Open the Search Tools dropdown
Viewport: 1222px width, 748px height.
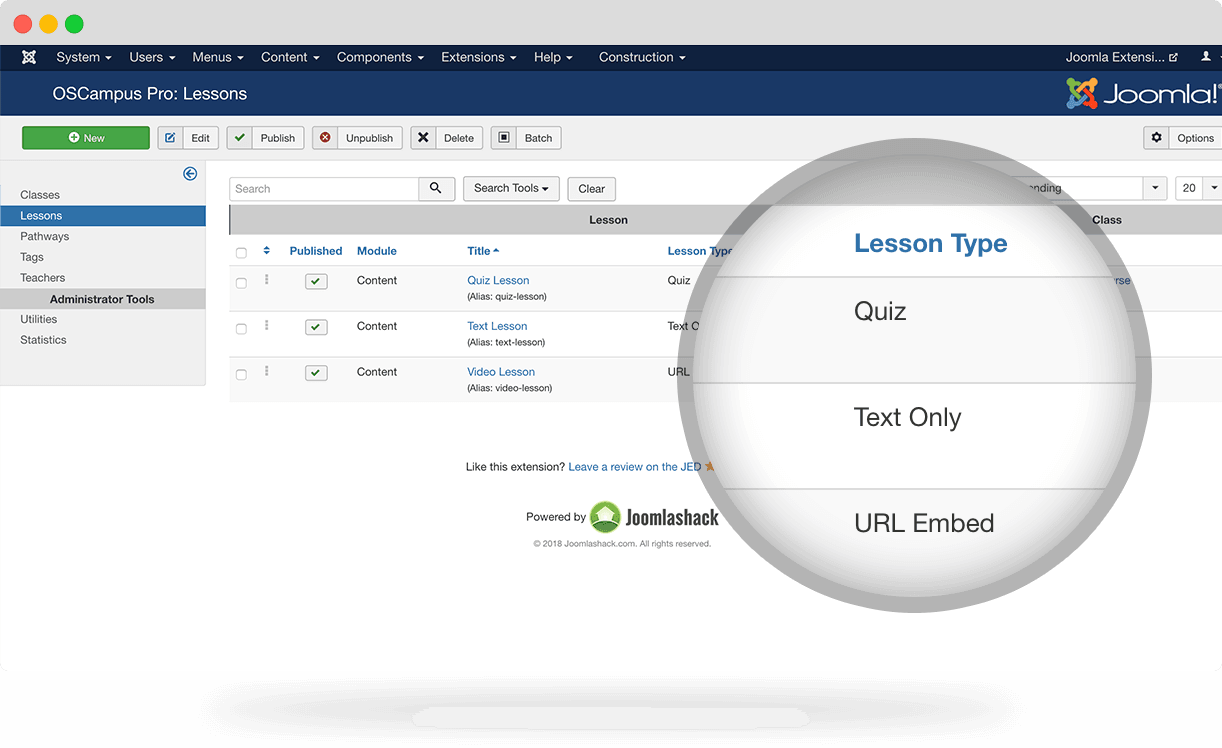511,188
